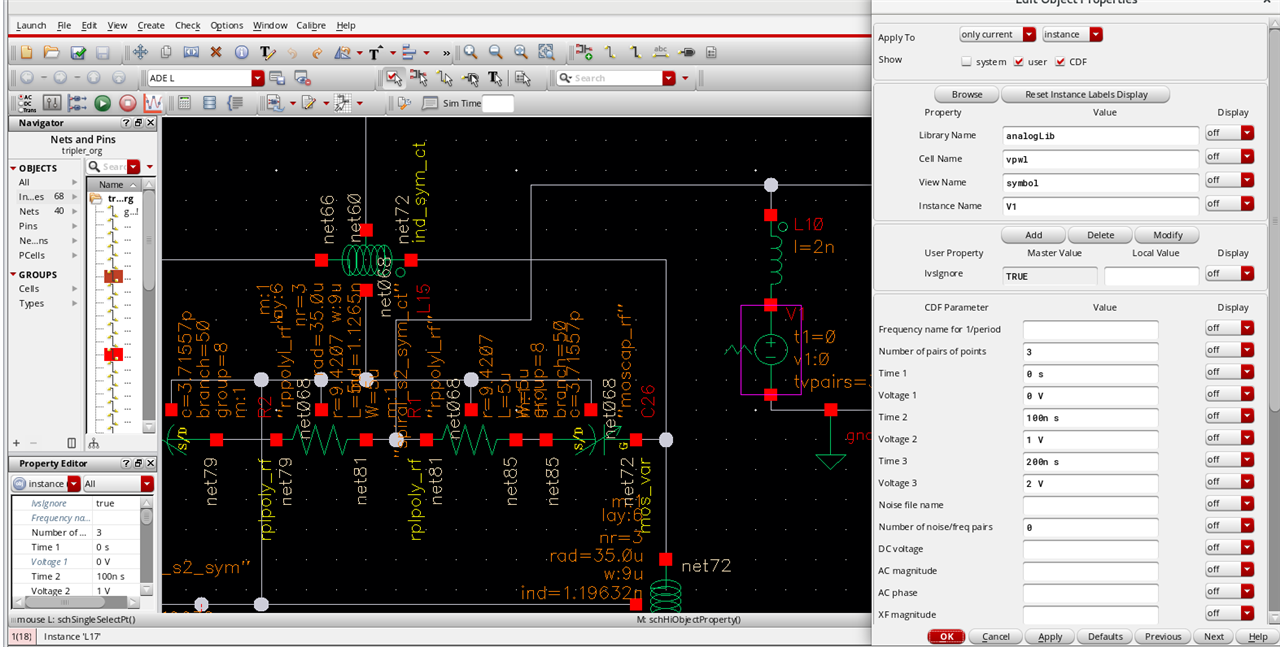Click the green Run Simulation icon
This screenshot has height=647, width=1280.
(102, 103)
